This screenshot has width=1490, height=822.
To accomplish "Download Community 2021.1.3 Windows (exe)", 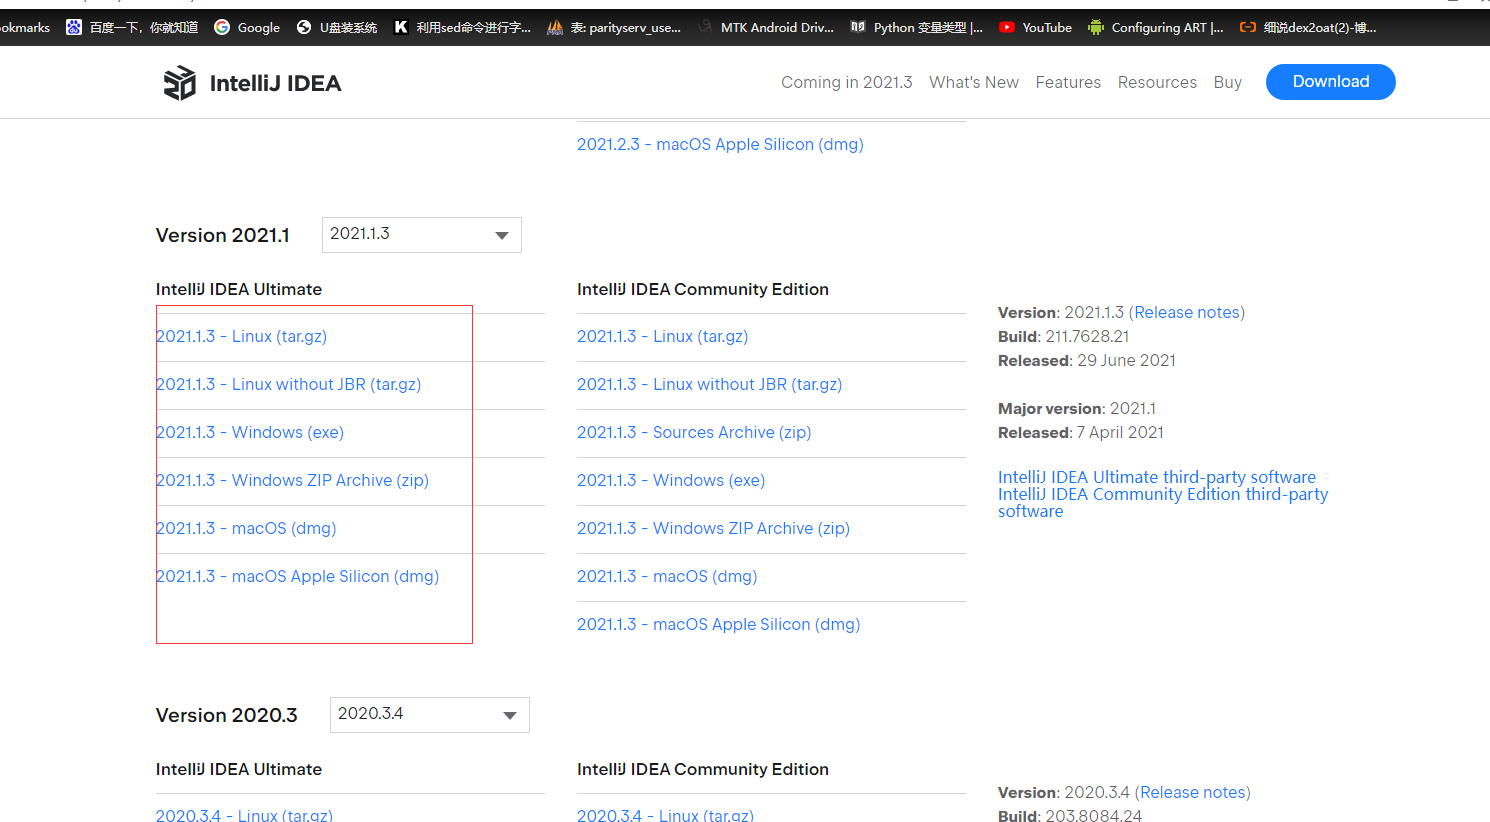I will point(671,480).
